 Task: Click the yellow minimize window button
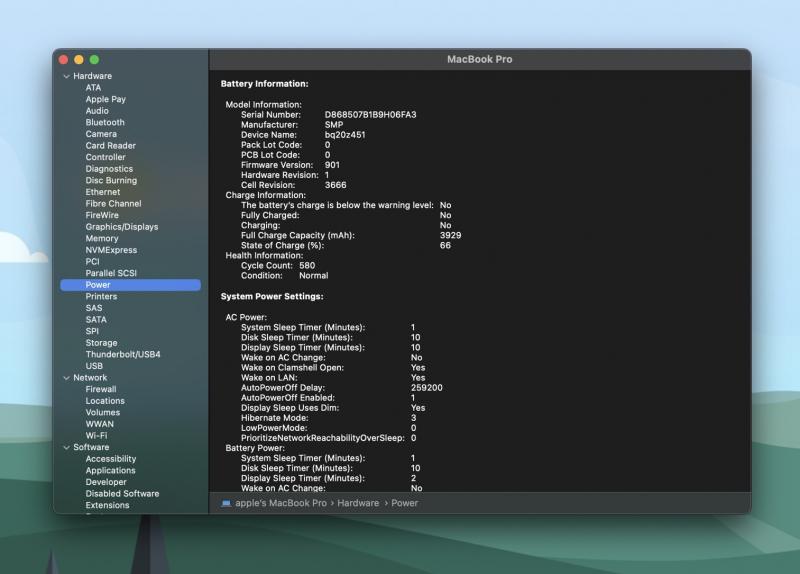(x=79, y=60)
